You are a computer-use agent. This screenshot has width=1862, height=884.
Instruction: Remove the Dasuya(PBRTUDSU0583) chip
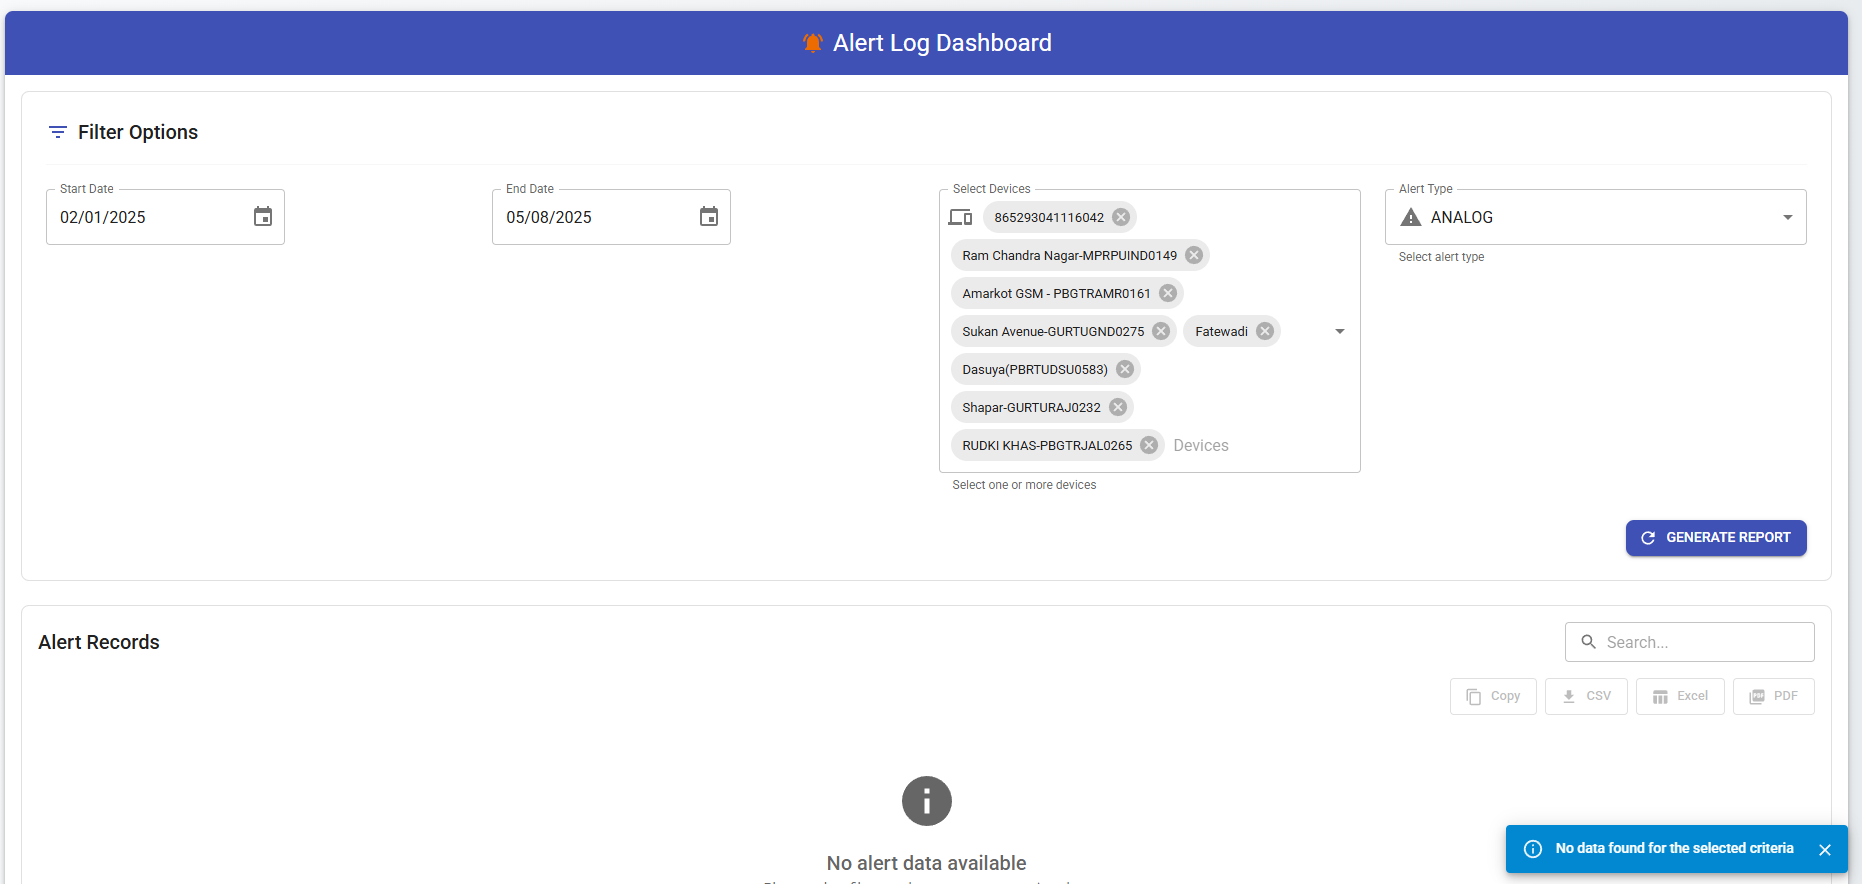tap(1125, 369)
